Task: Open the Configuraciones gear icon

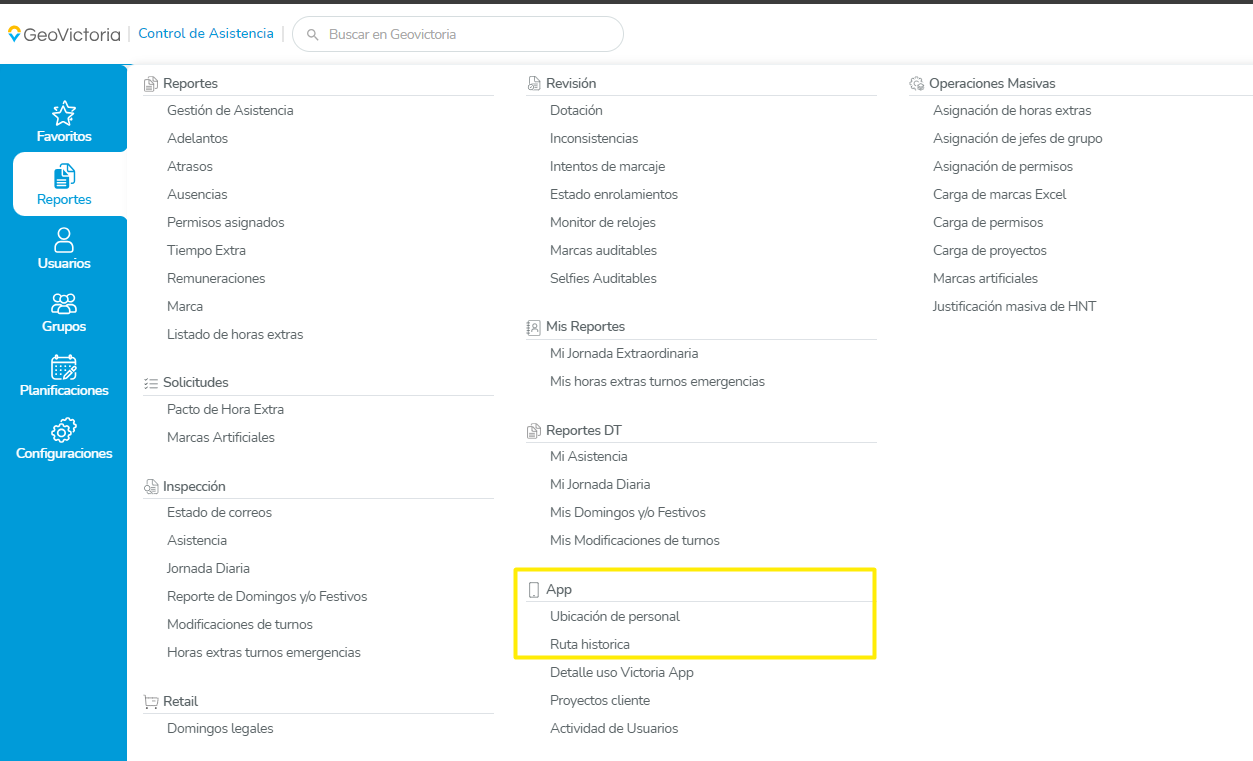Action: point(64,430)
